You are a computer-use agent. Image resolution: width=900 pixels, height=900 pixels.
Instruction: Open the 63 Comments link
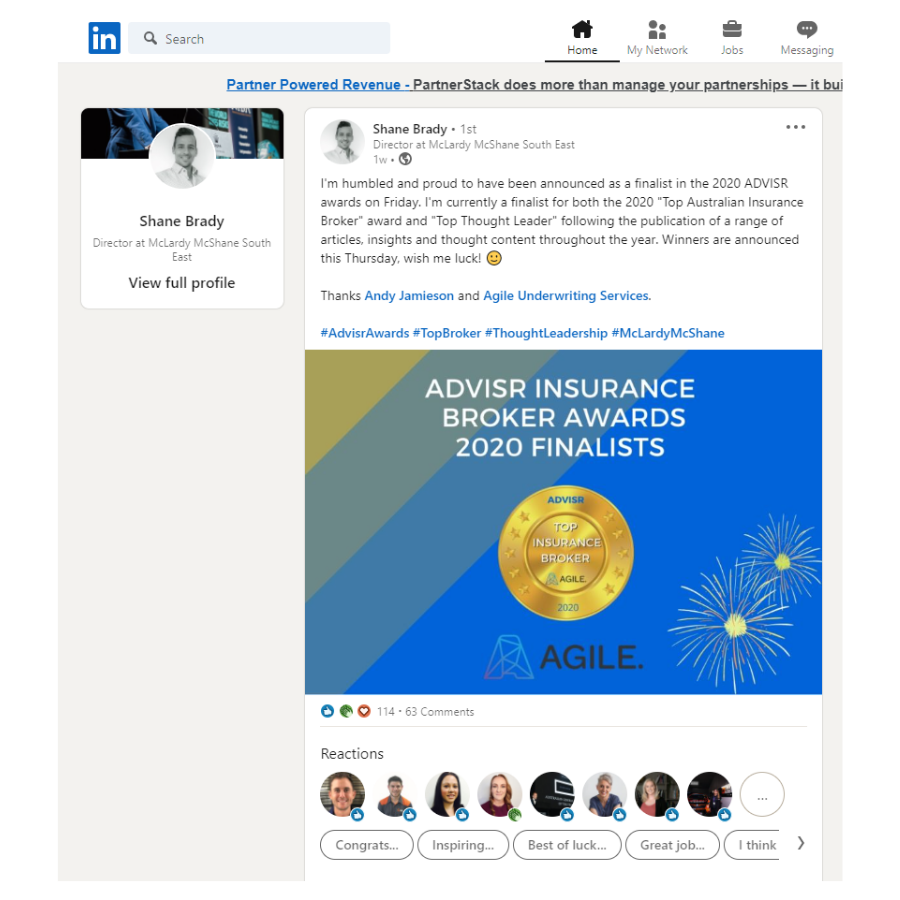coord(440,712)
